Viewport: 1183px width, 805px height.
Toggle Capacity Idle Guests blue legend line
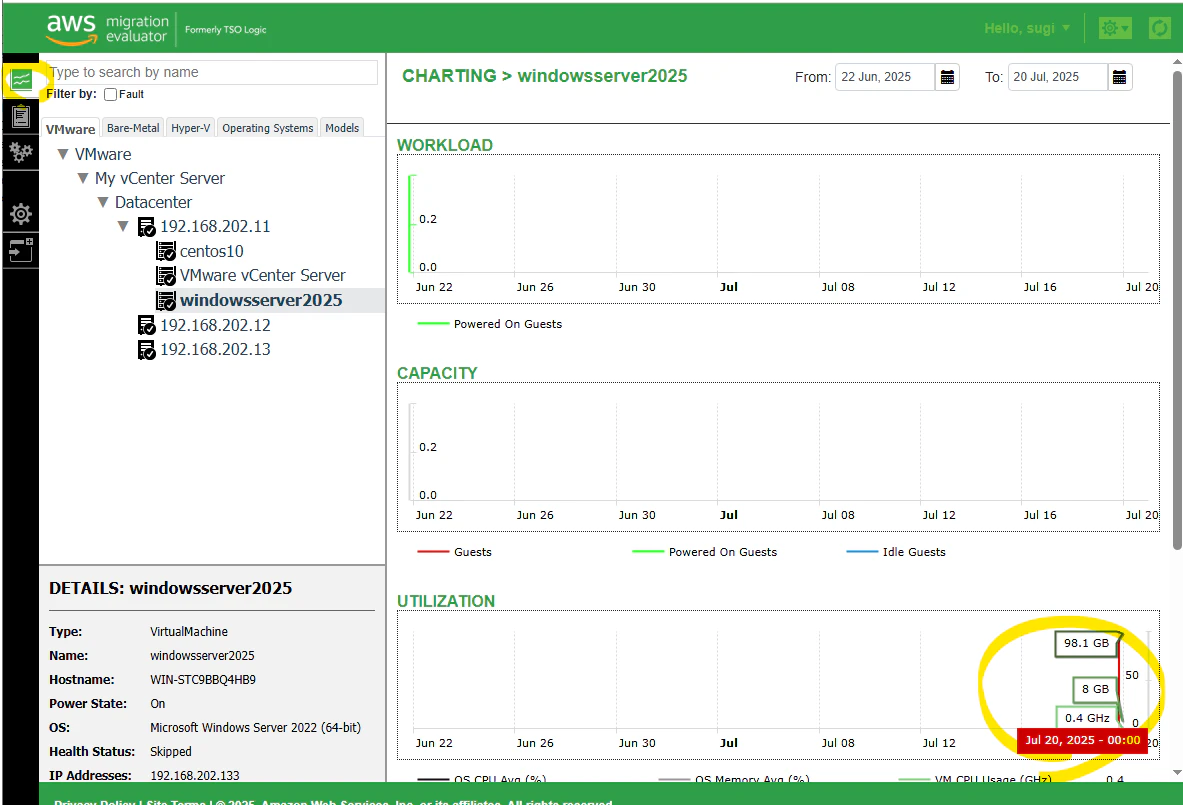click(862, 552)
